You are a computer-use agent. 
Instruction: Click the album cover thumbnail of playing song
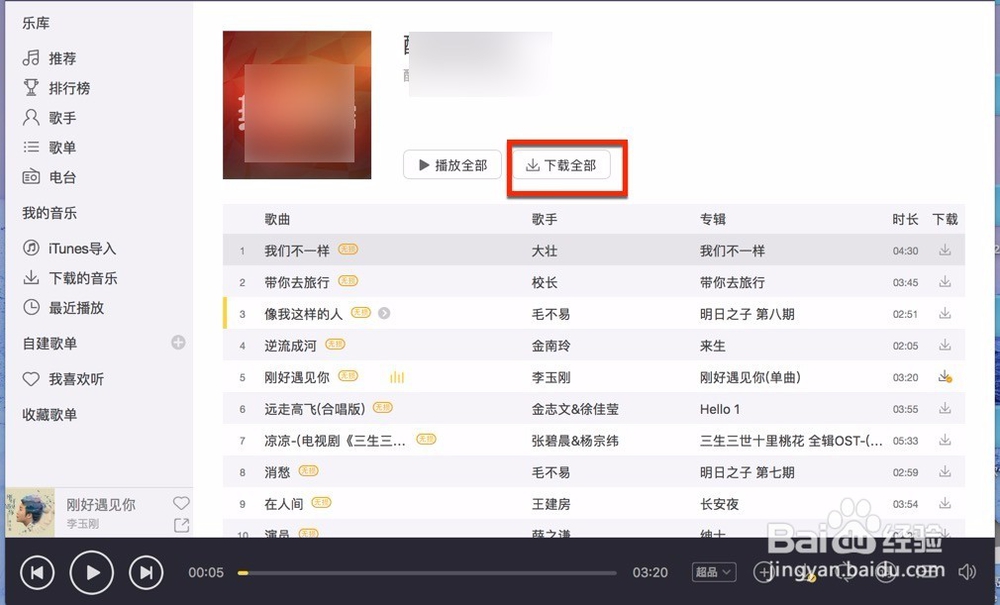29,511
